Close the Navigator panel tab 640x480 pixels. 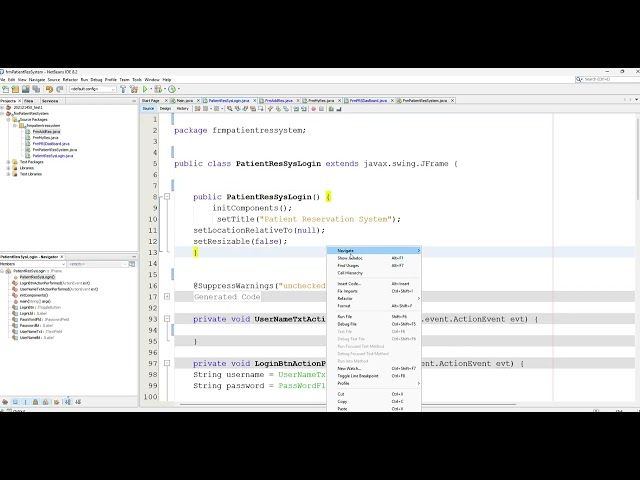(62, 257)
